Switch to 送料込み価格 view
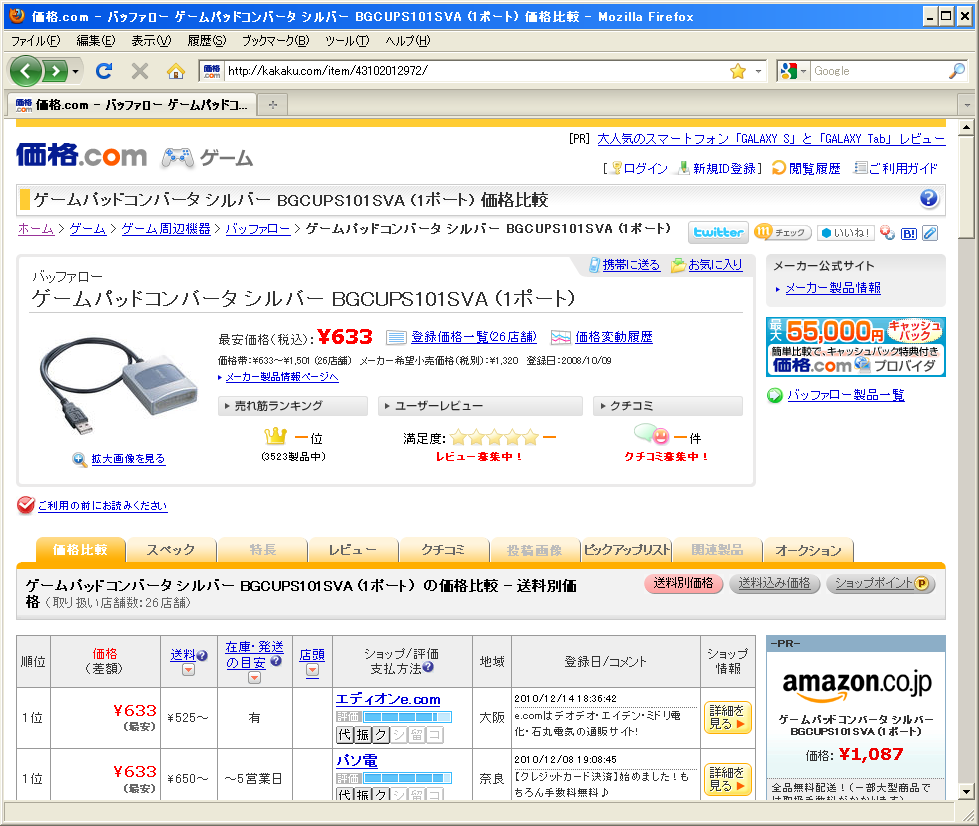 774,583
